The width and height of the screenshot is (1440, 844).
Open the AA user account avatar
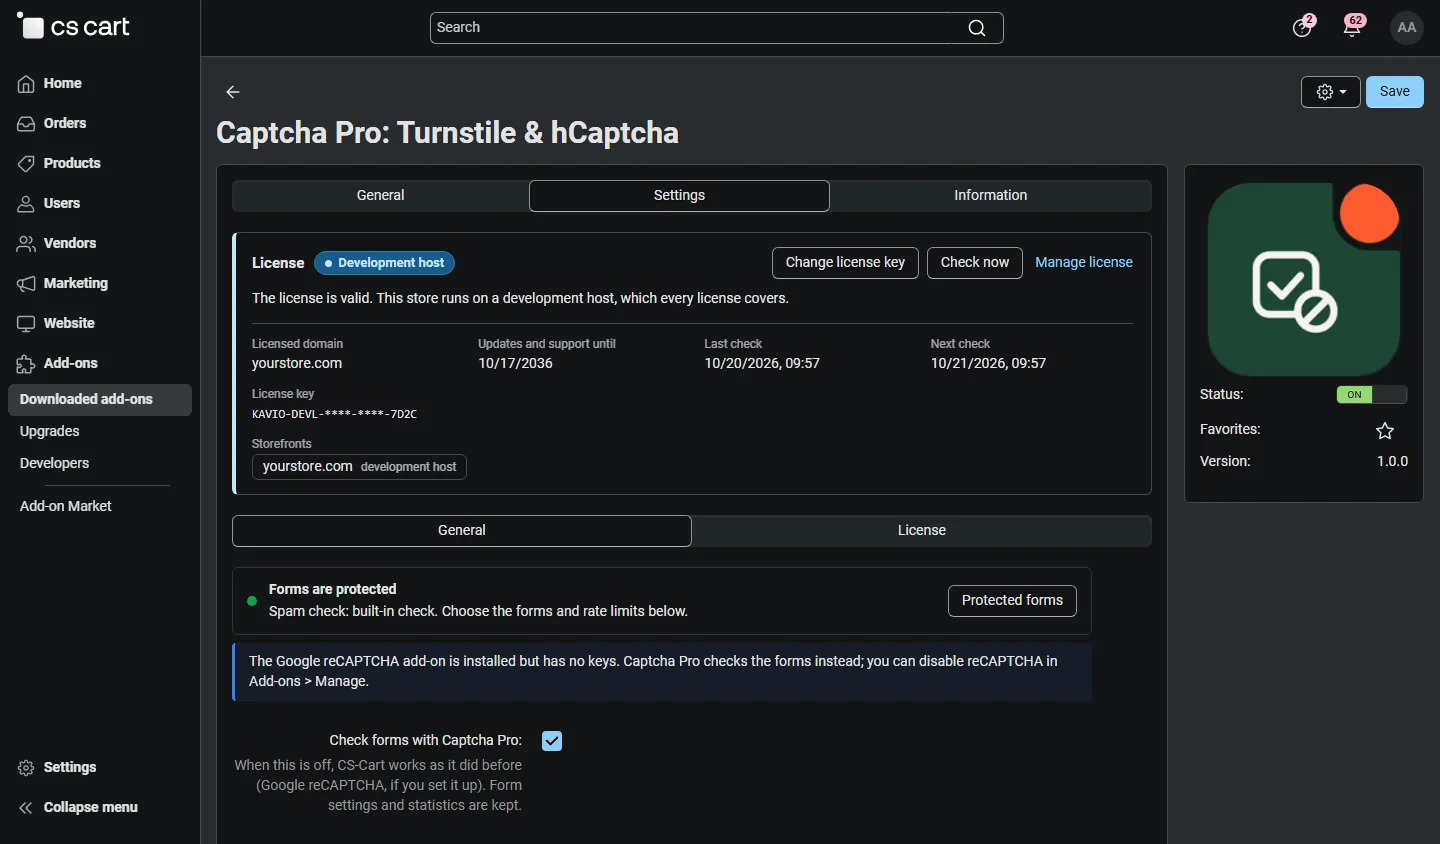[x=1407, y=28]
